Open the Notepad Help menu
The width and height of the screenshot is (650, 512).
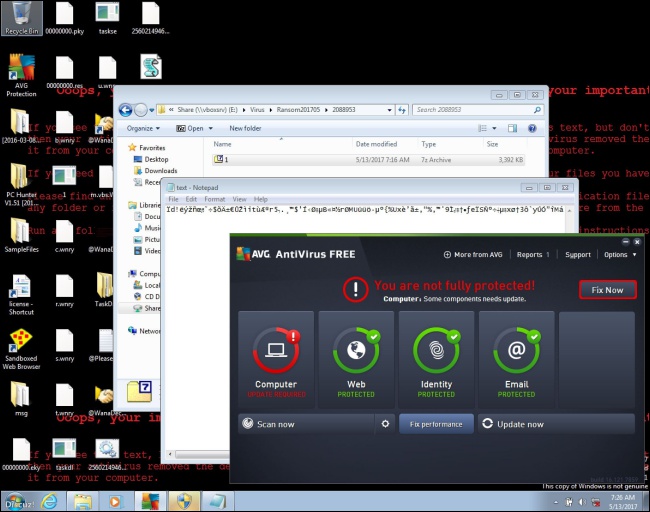pos(261,199)
